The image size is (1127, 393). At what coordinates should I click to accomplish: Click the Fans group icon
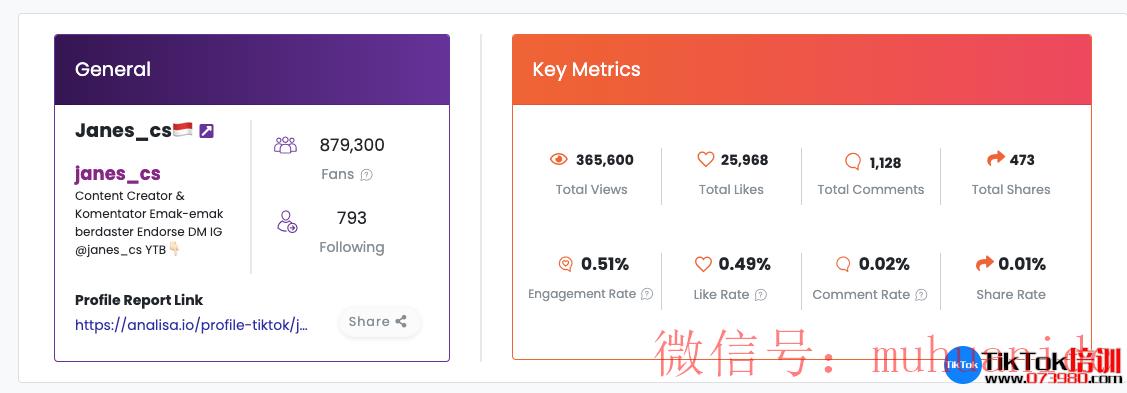[285, 145]
